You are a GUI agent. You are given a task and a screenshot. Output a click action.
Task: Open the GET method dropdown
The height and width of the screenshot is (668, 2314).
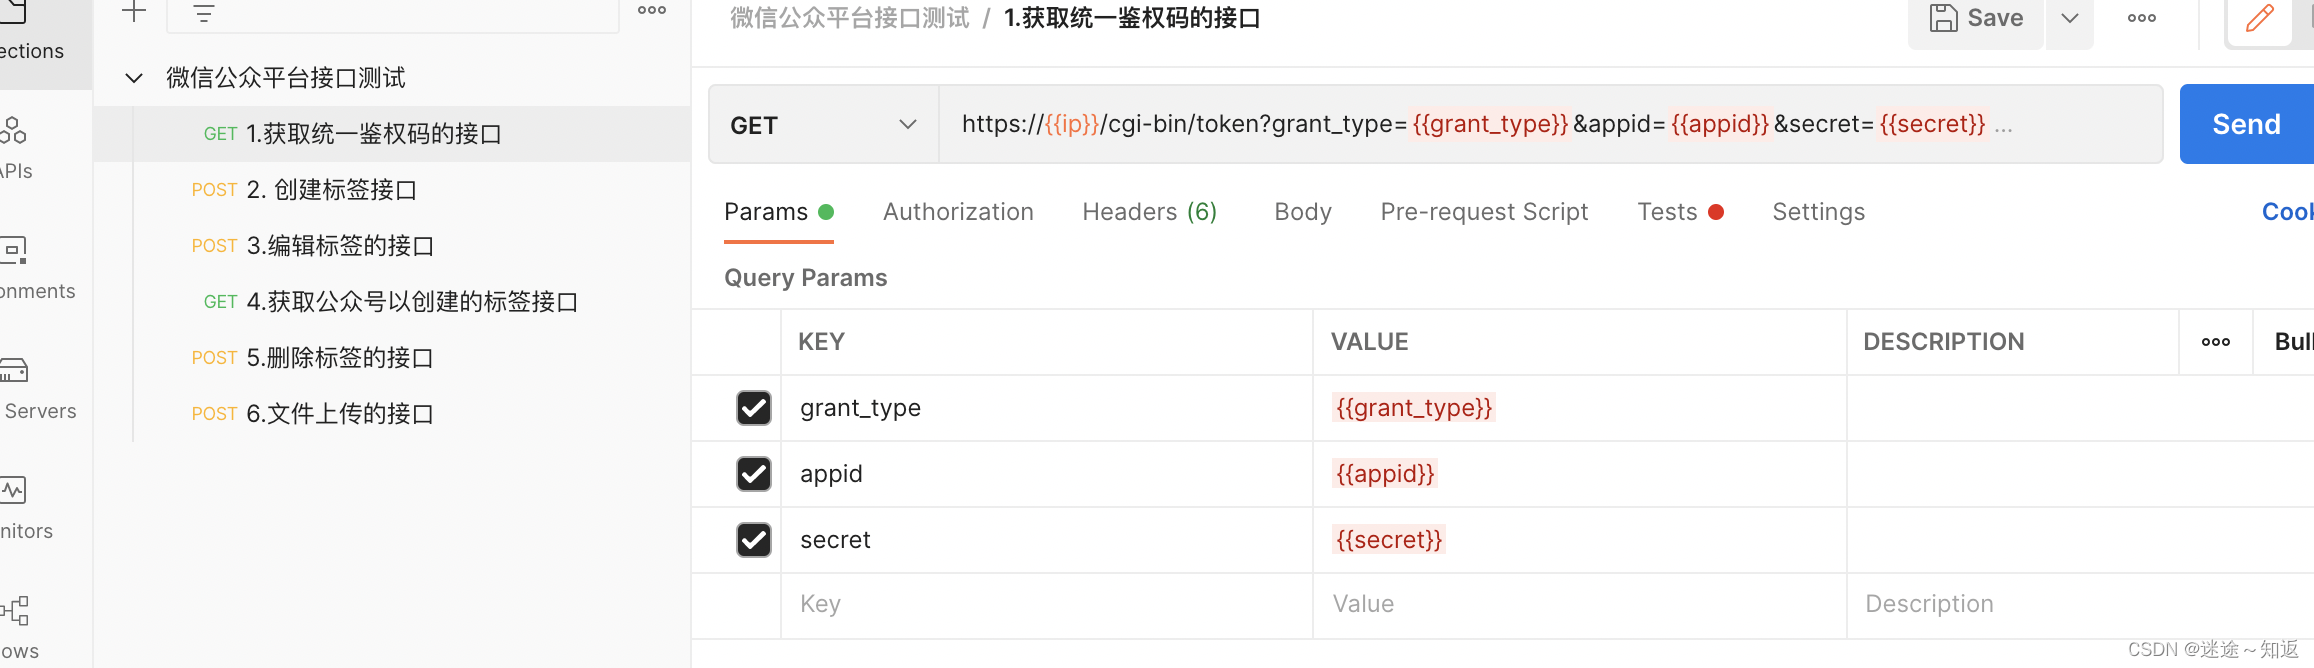click(824, 125)
